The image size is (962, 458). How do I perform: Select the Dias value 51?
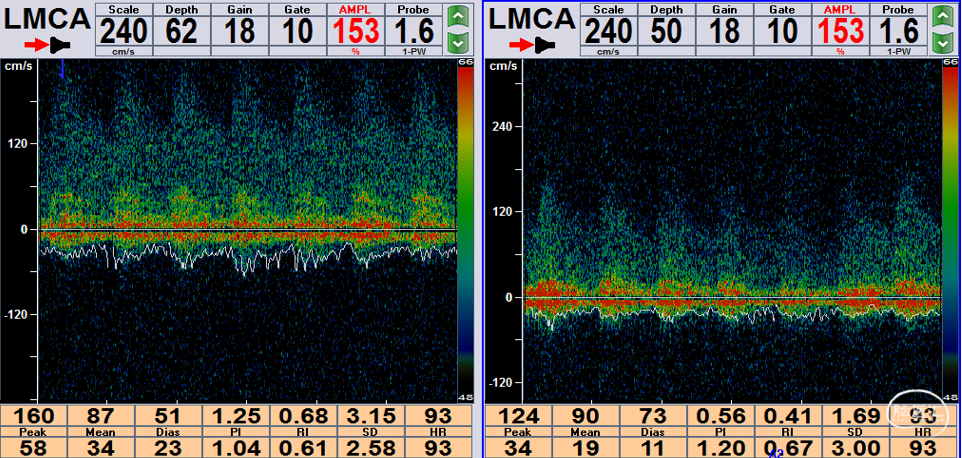click(167, 416)
